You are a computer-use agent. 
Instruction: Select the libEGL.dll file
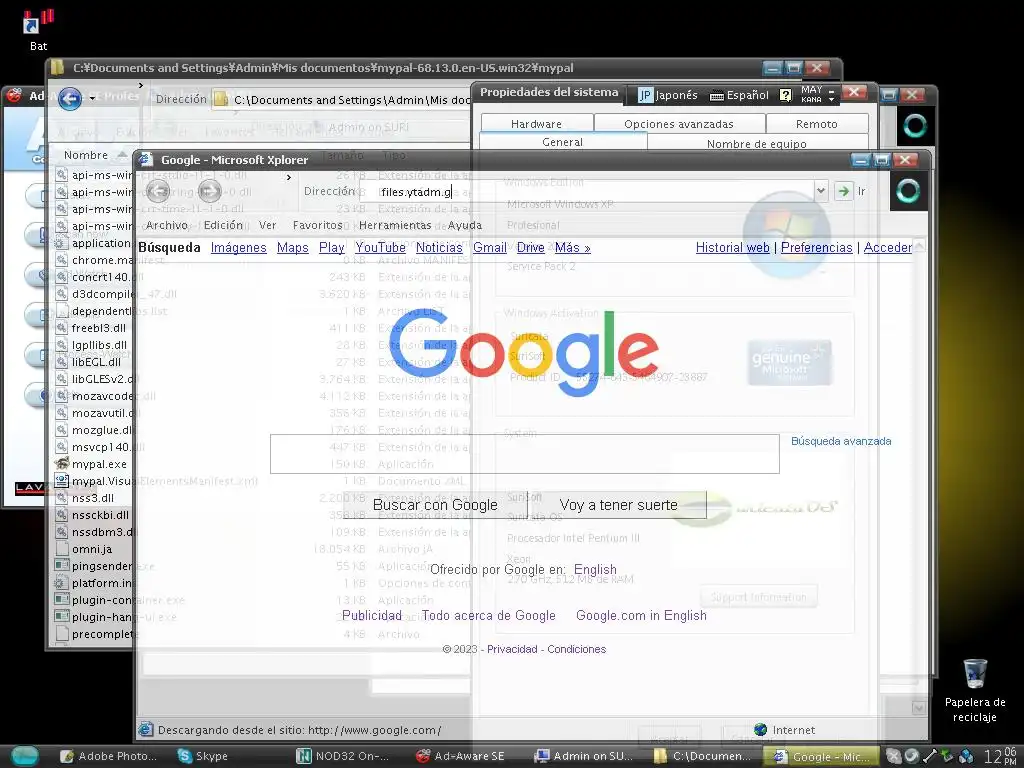(x=96, y=362)
